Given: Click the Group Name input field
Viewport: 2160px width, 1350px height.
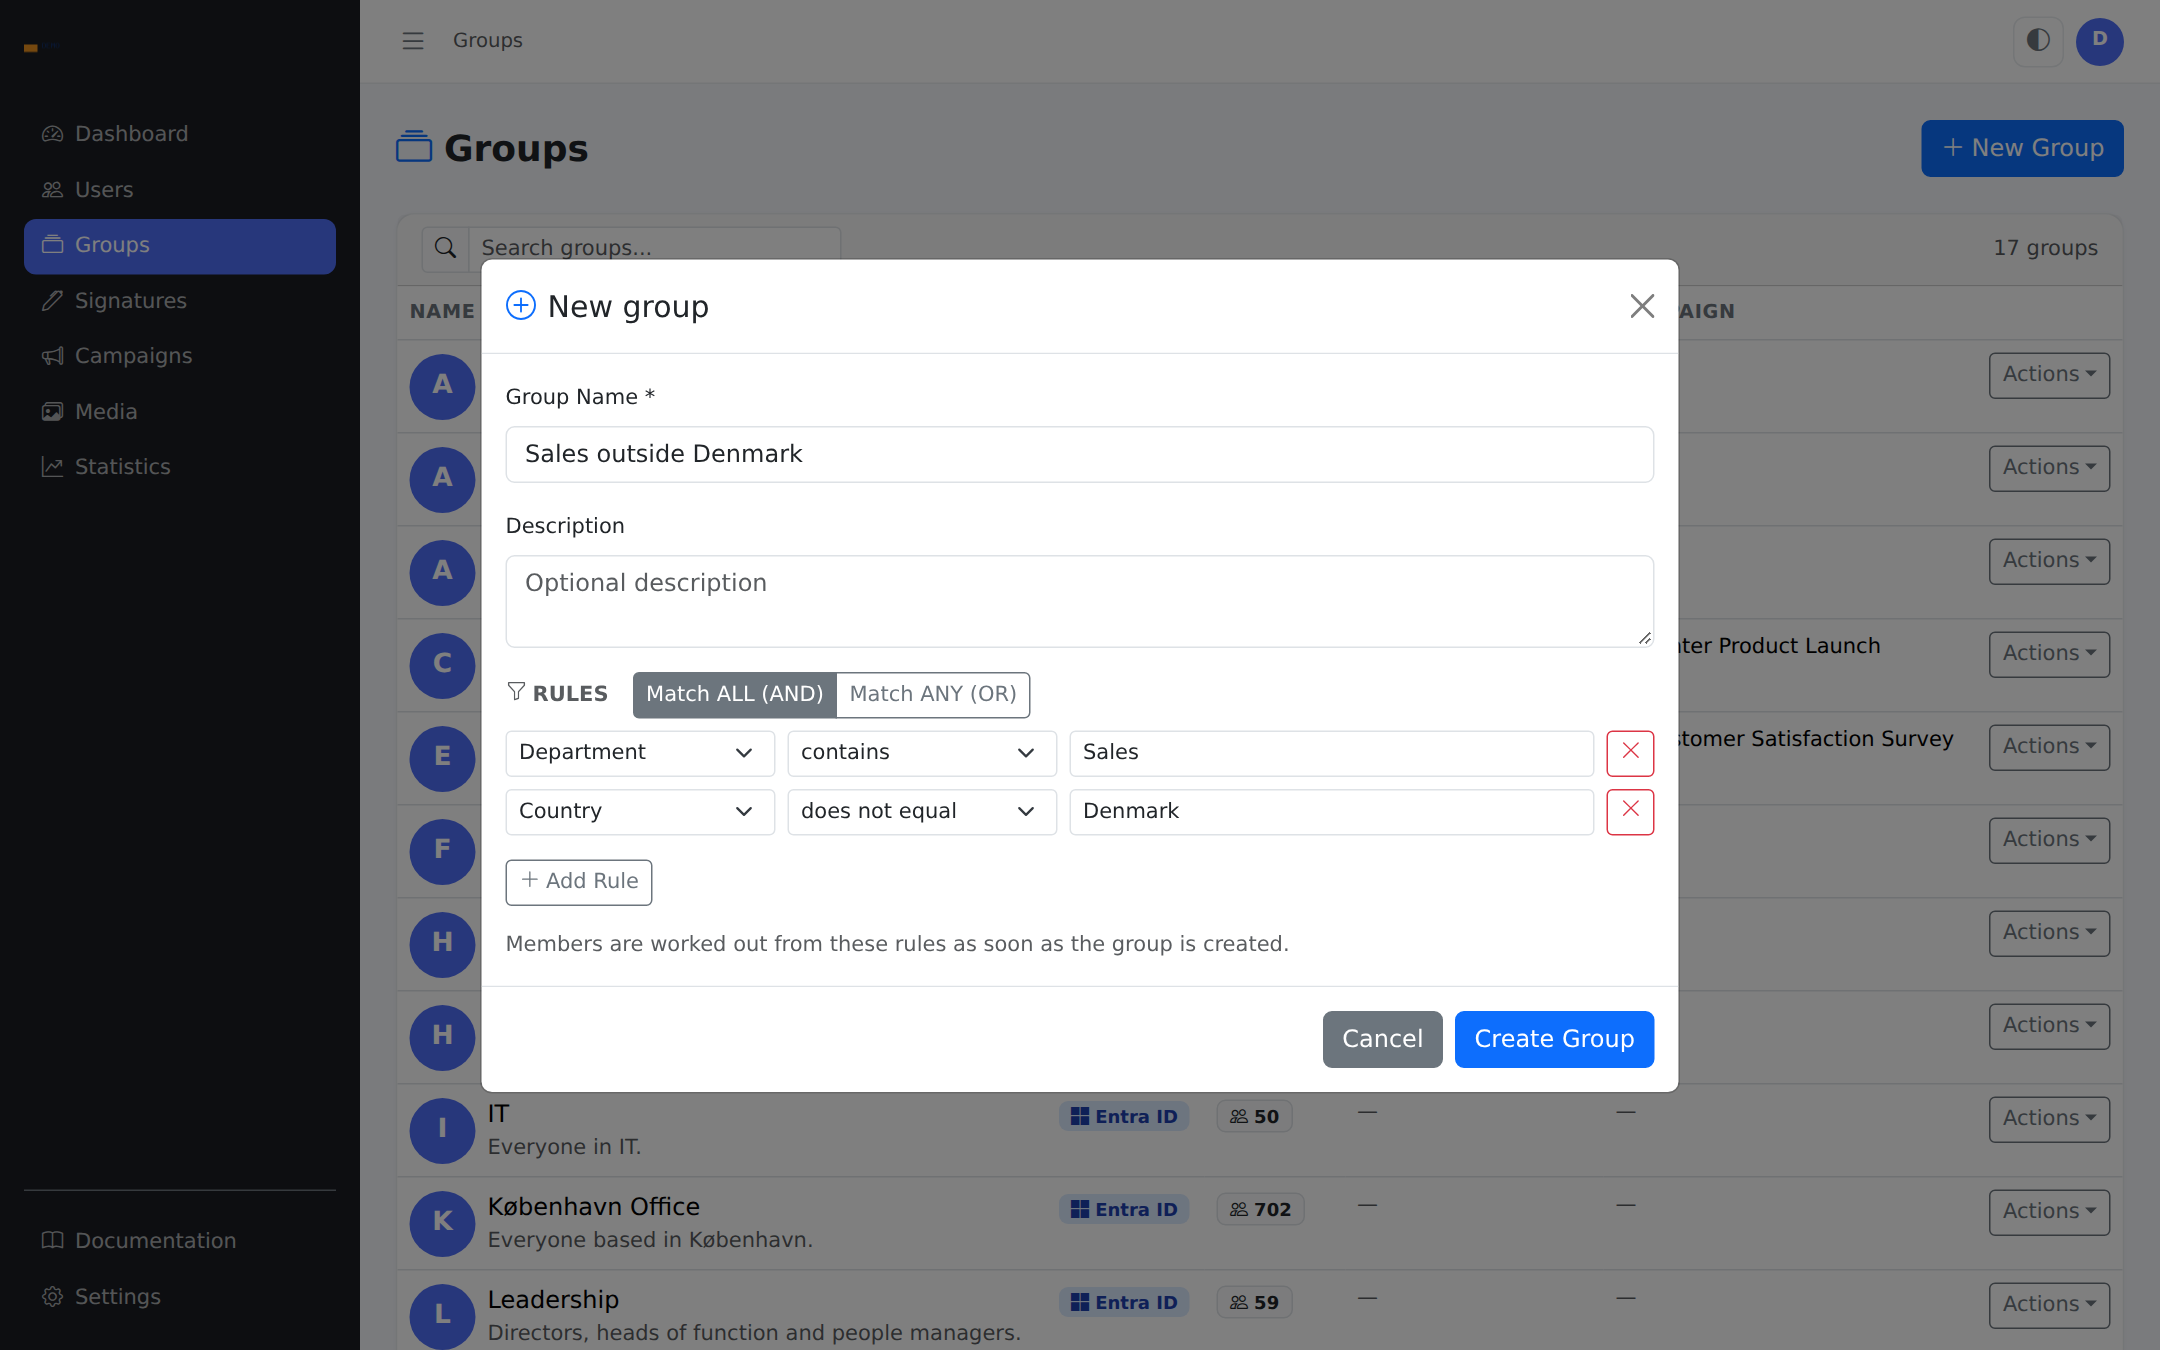Looking at the screenshot, I should click(1080, 455).
